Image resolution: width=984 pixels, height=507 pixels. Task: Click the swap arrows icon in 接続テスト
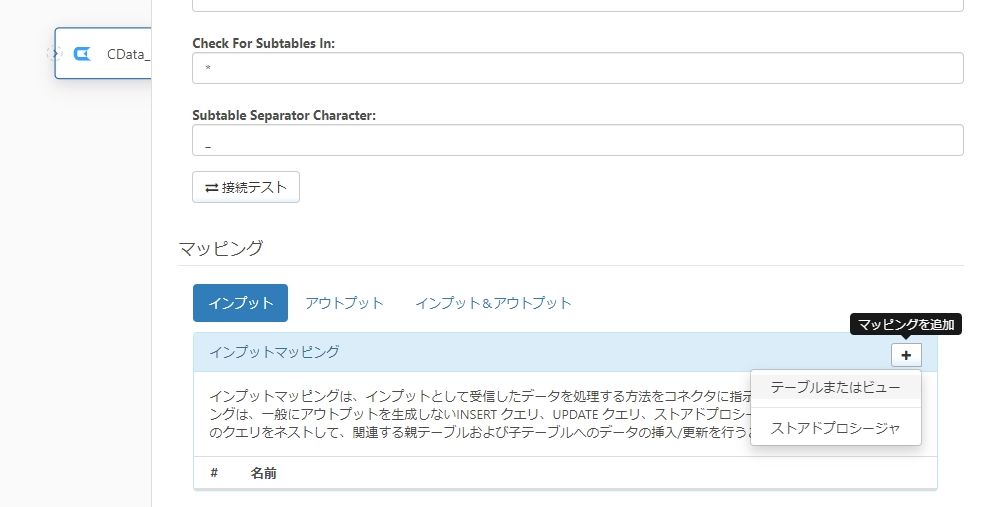point(211,188)
